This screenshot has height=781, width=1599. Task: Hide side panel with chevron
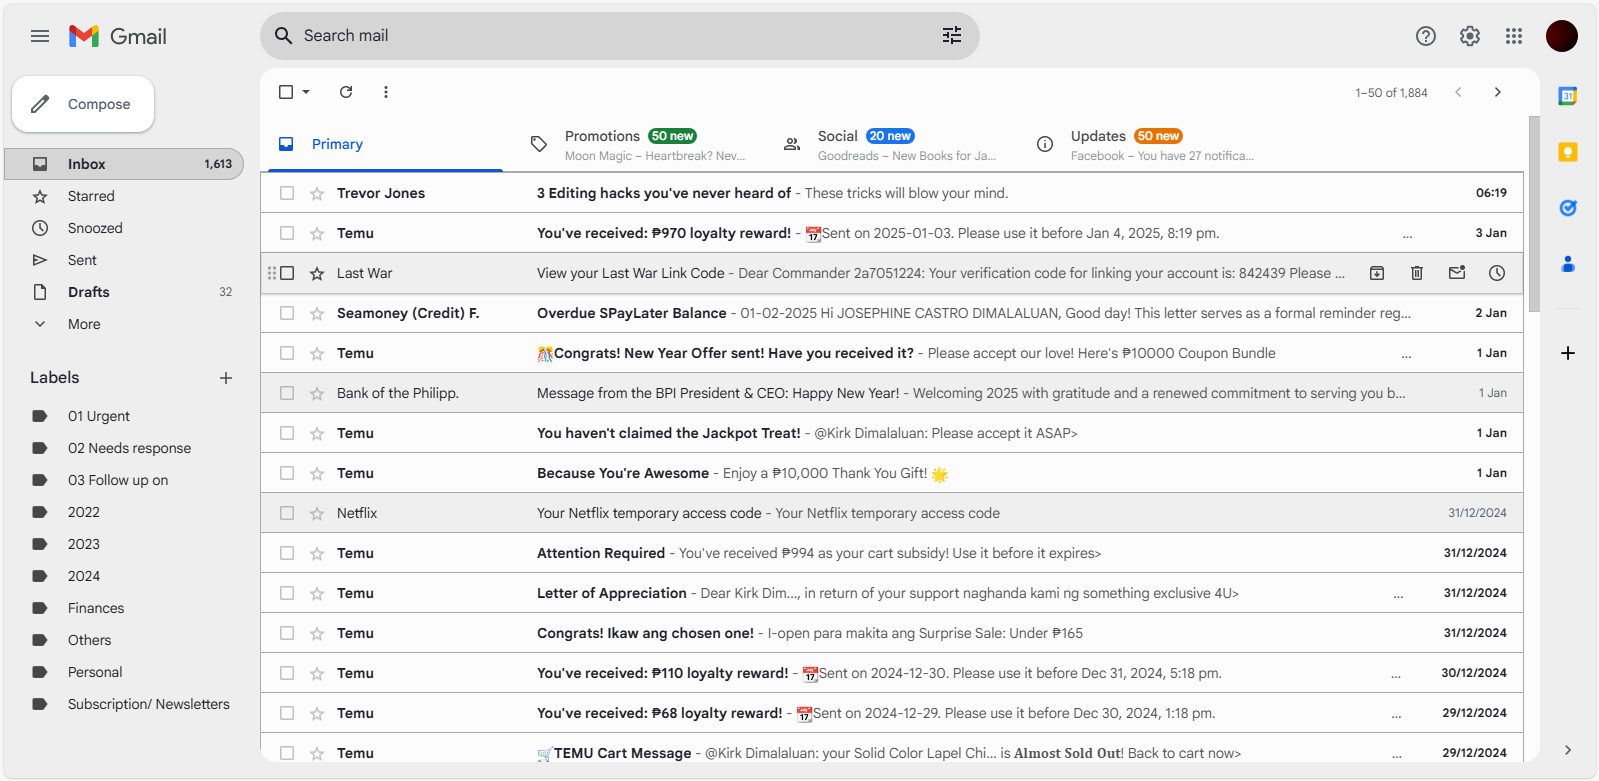pos(1568,750)
